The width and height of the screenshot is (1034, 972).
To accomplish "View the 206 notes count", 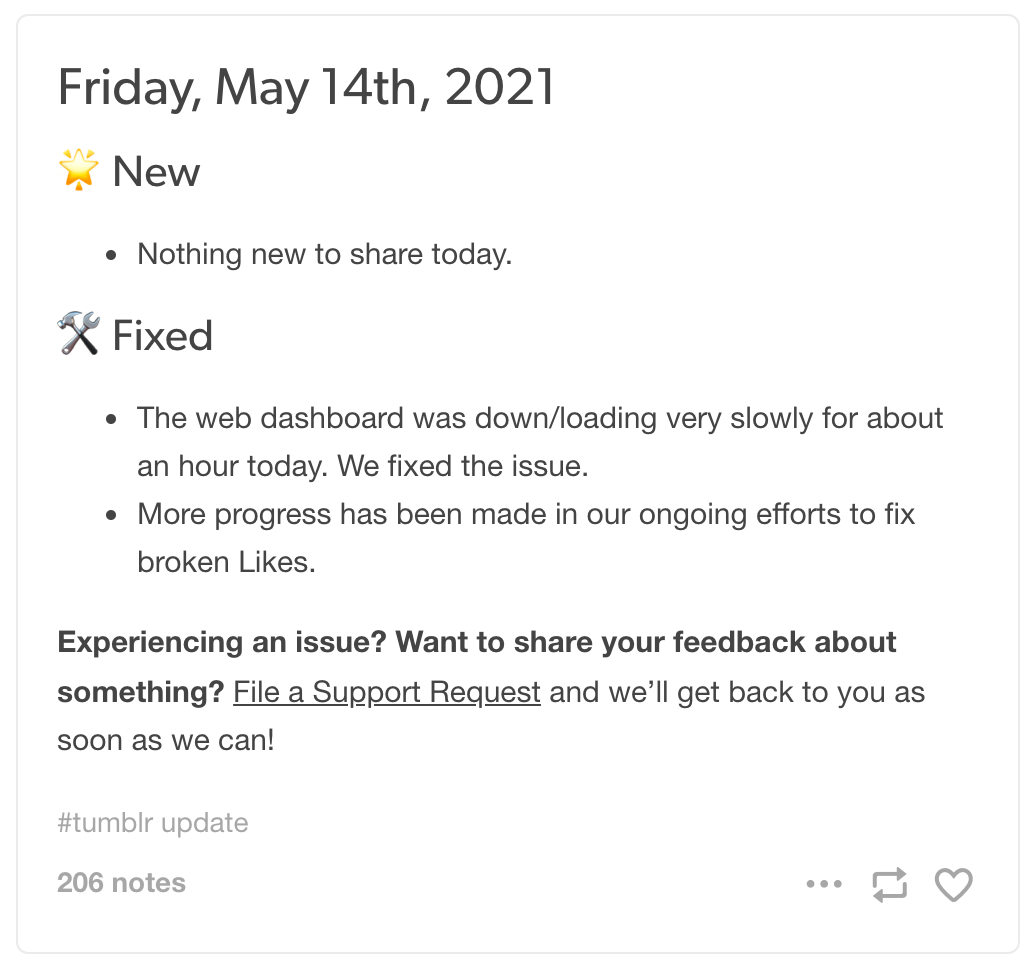I will 122,883.
